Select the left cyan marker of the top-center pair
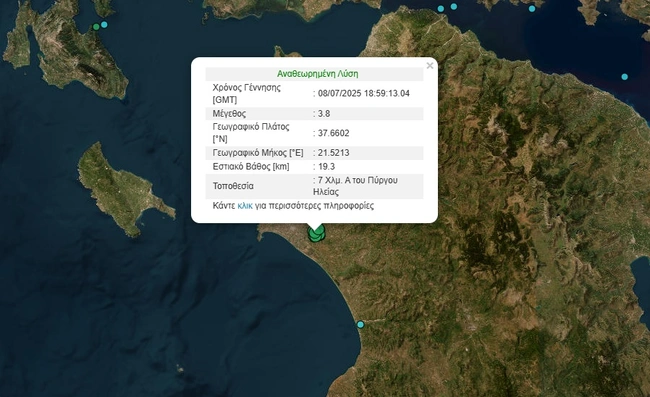Screen dimensions: 650x397 pos(441,9)
